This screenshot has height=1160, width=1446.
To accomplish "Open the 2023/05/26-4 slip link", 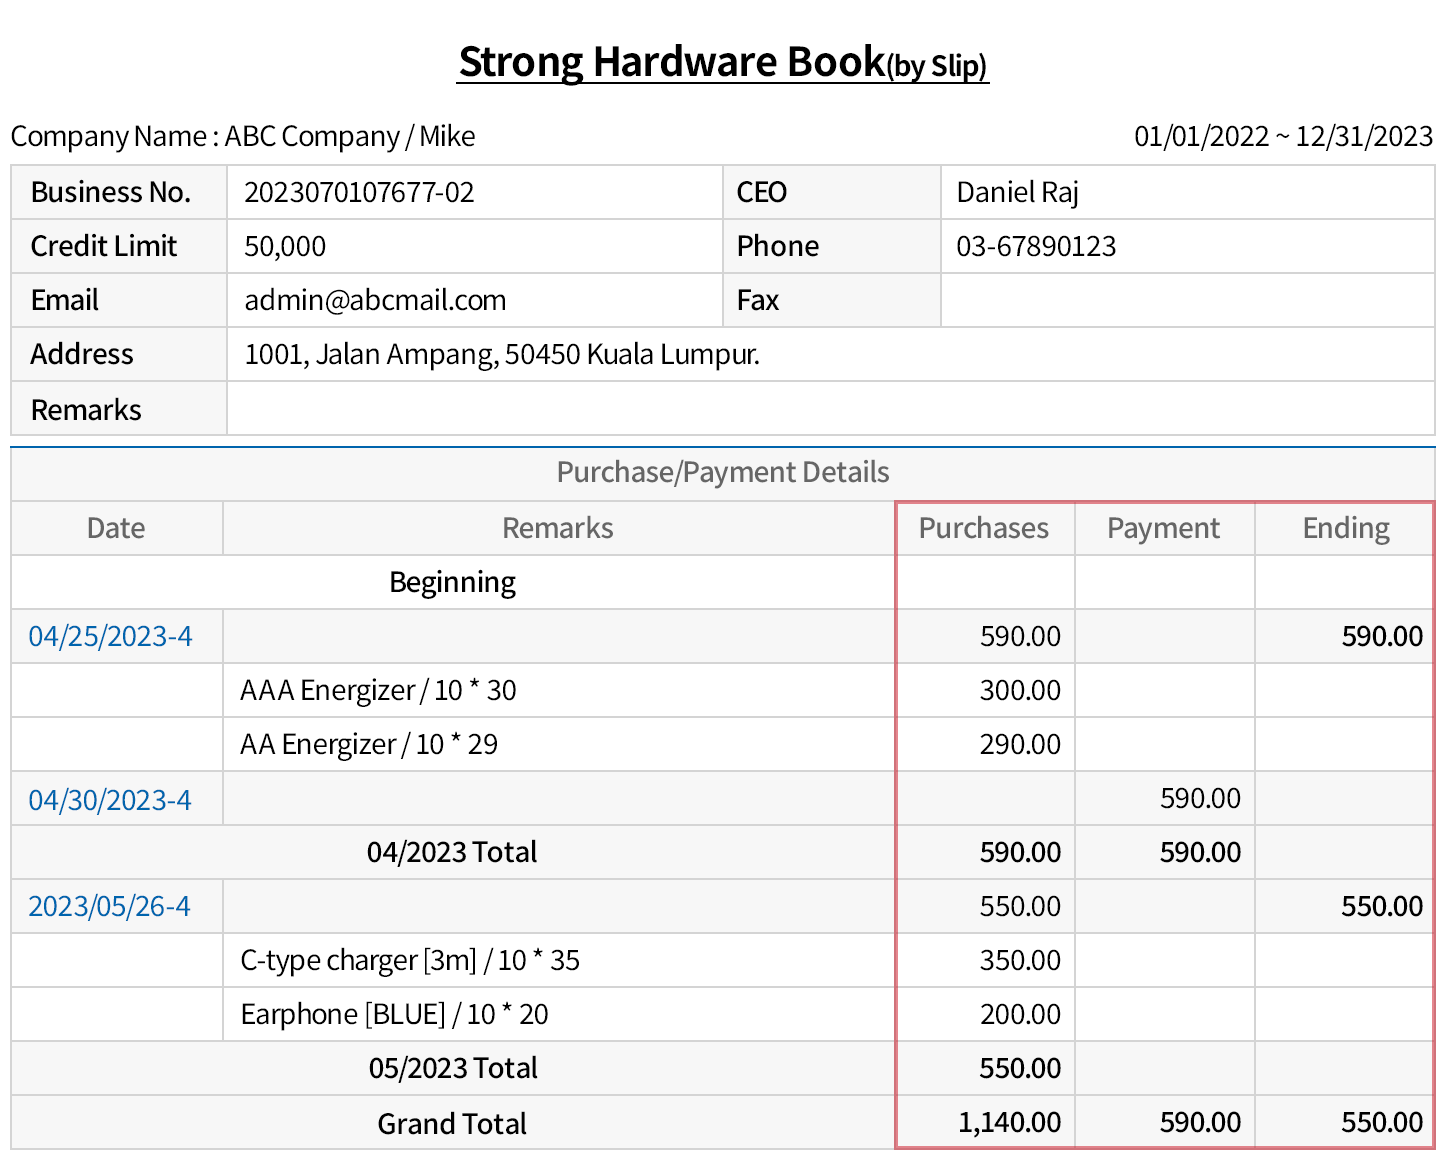I will point(109,906).
